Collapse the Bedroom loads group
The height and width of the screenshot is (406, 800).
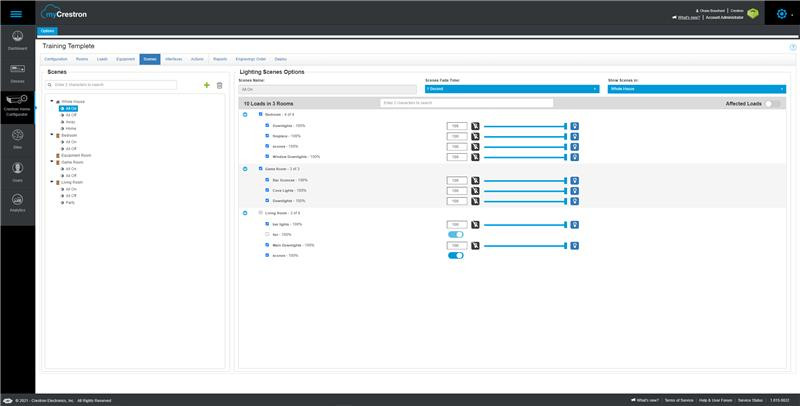[245, 115]
